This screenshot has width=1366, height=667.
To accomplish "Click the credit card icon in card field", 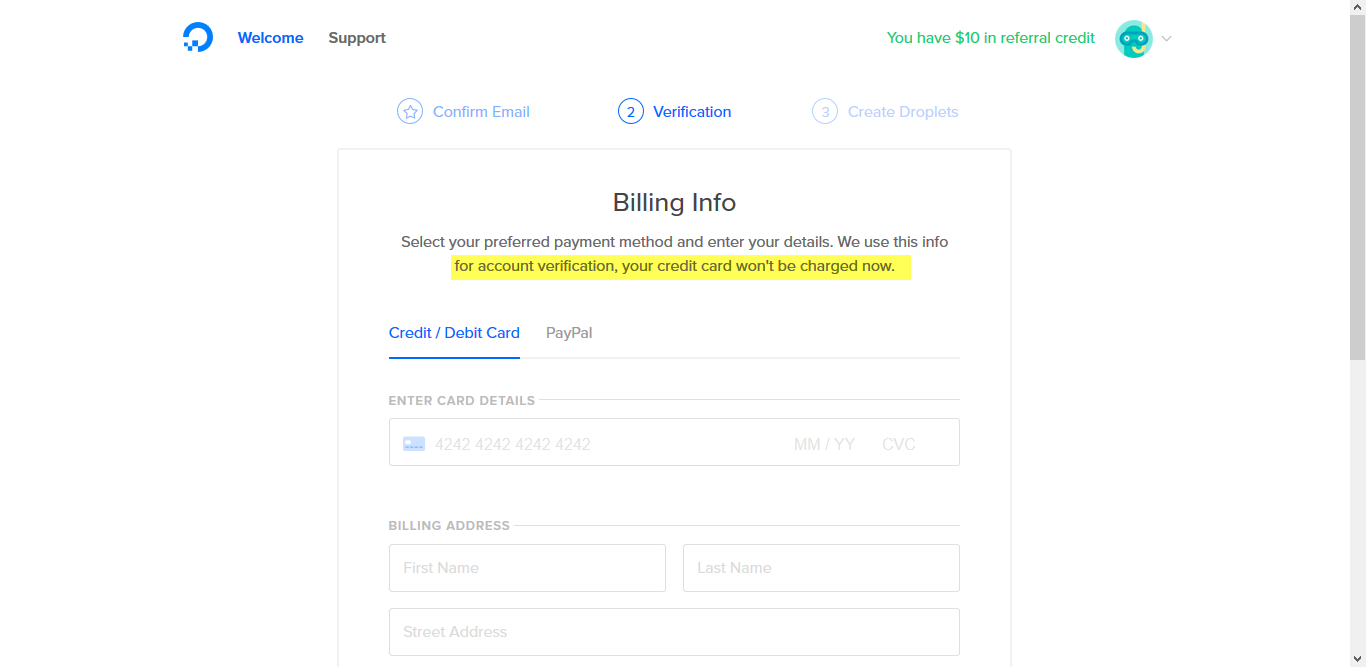I will 414,444.
